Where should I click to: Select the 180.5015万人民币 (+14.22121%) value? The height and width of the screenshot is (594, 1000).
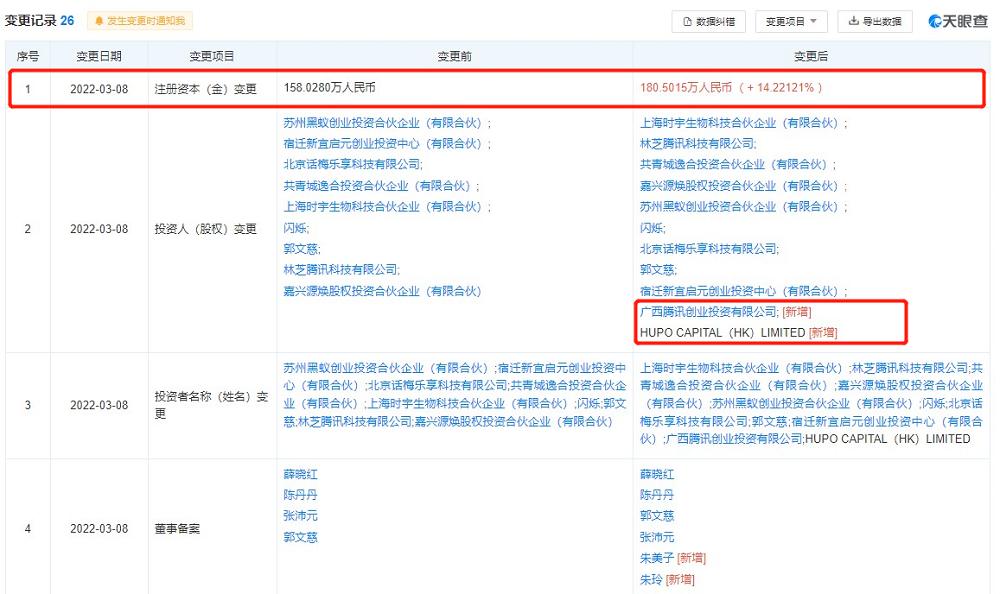coord(731,87)
